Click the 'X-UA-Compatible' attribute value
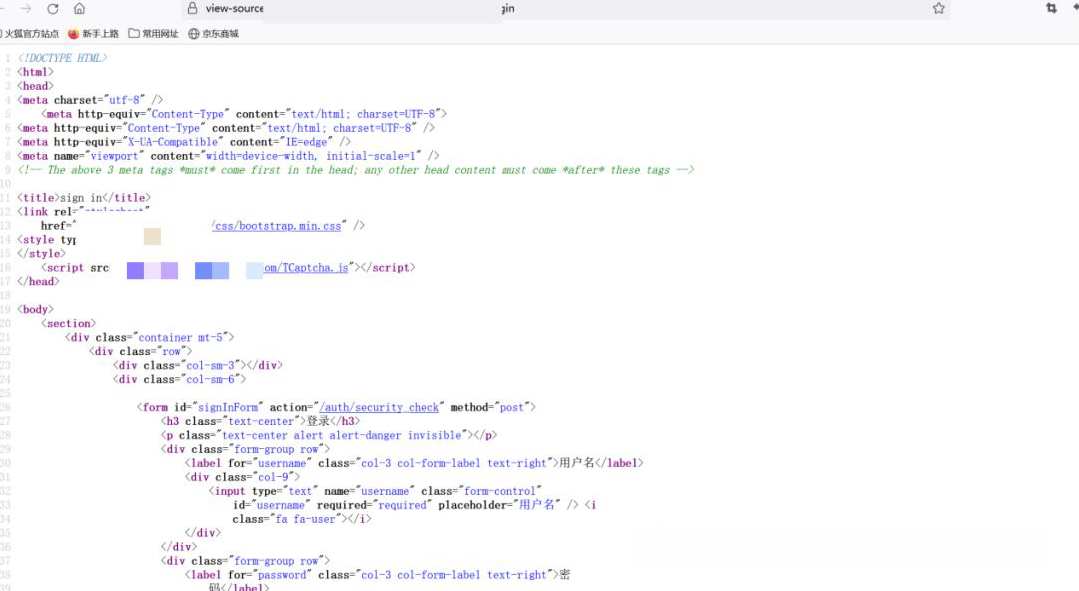Screen dimensions: 1079x591 coord(173,142)
